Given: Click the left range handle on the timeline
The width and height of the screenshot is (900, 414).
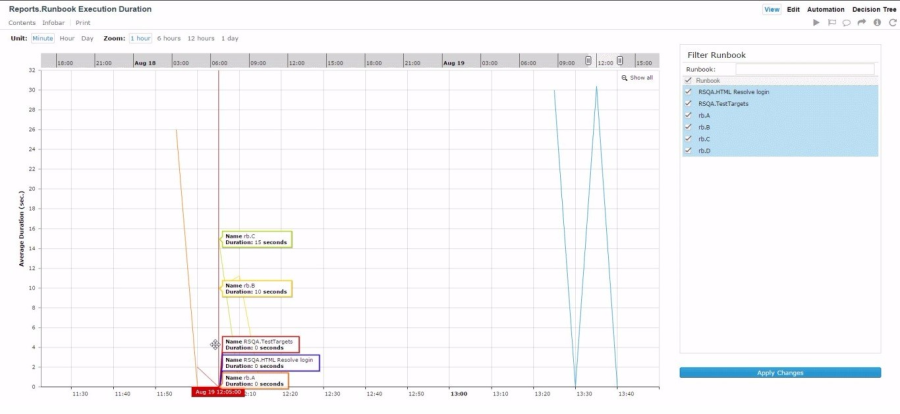Looking at the screenshot, I should 588,61.
